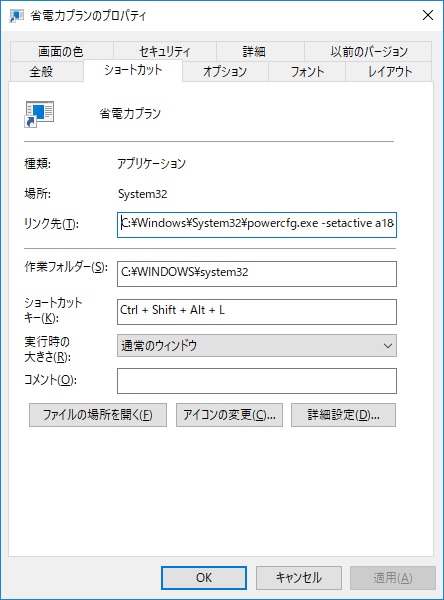The image size is (444, 600).
Task: Click the ショートカットキー field showing Ctrl + Shift + Alt + L
Action: (x=257, y=312)
